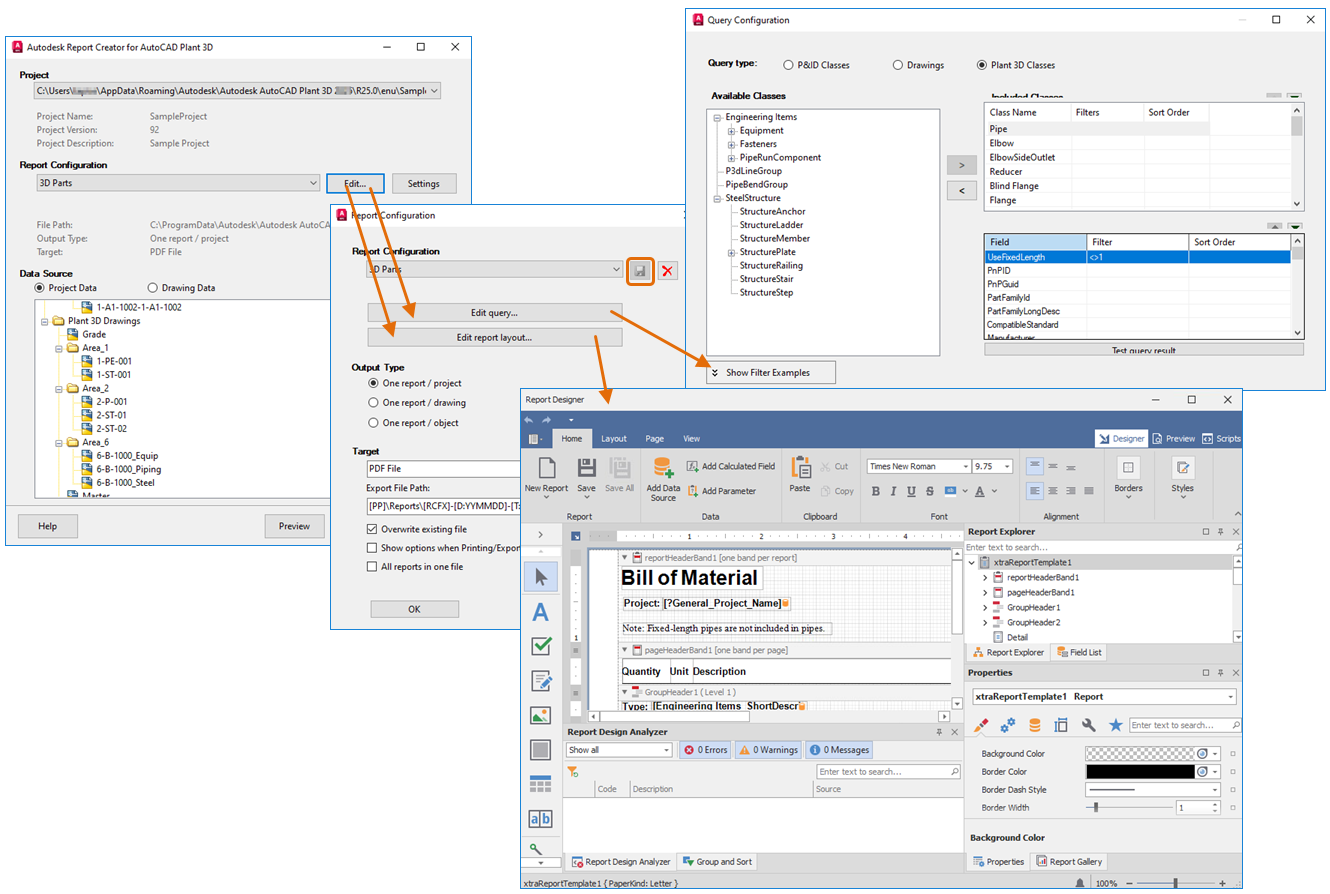Screen dimensions: 1330x894
Task: Click the Edit... button in Report Creator
Action: (x=354, y=183)
